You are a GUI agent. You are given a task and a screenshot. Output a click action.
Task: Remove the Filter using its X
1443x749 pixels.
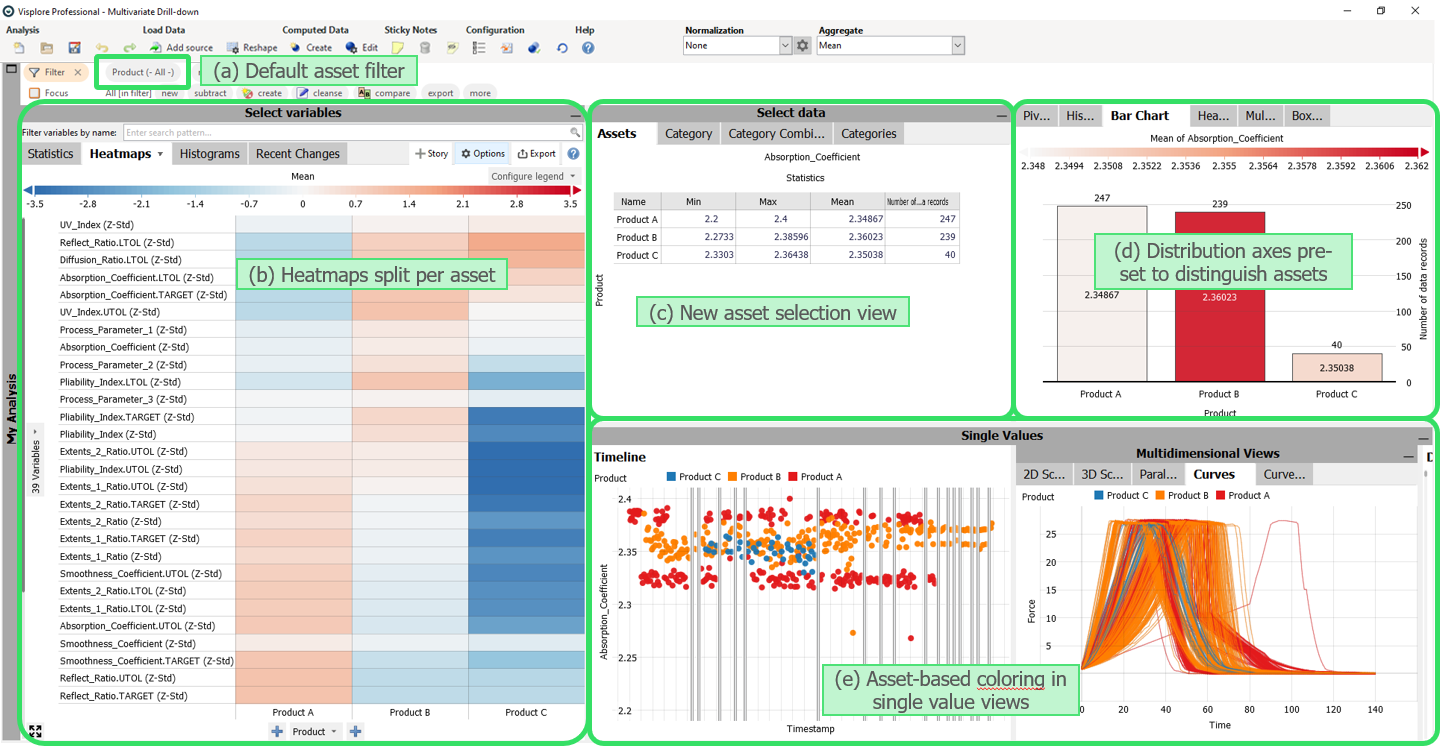[78, 72]
